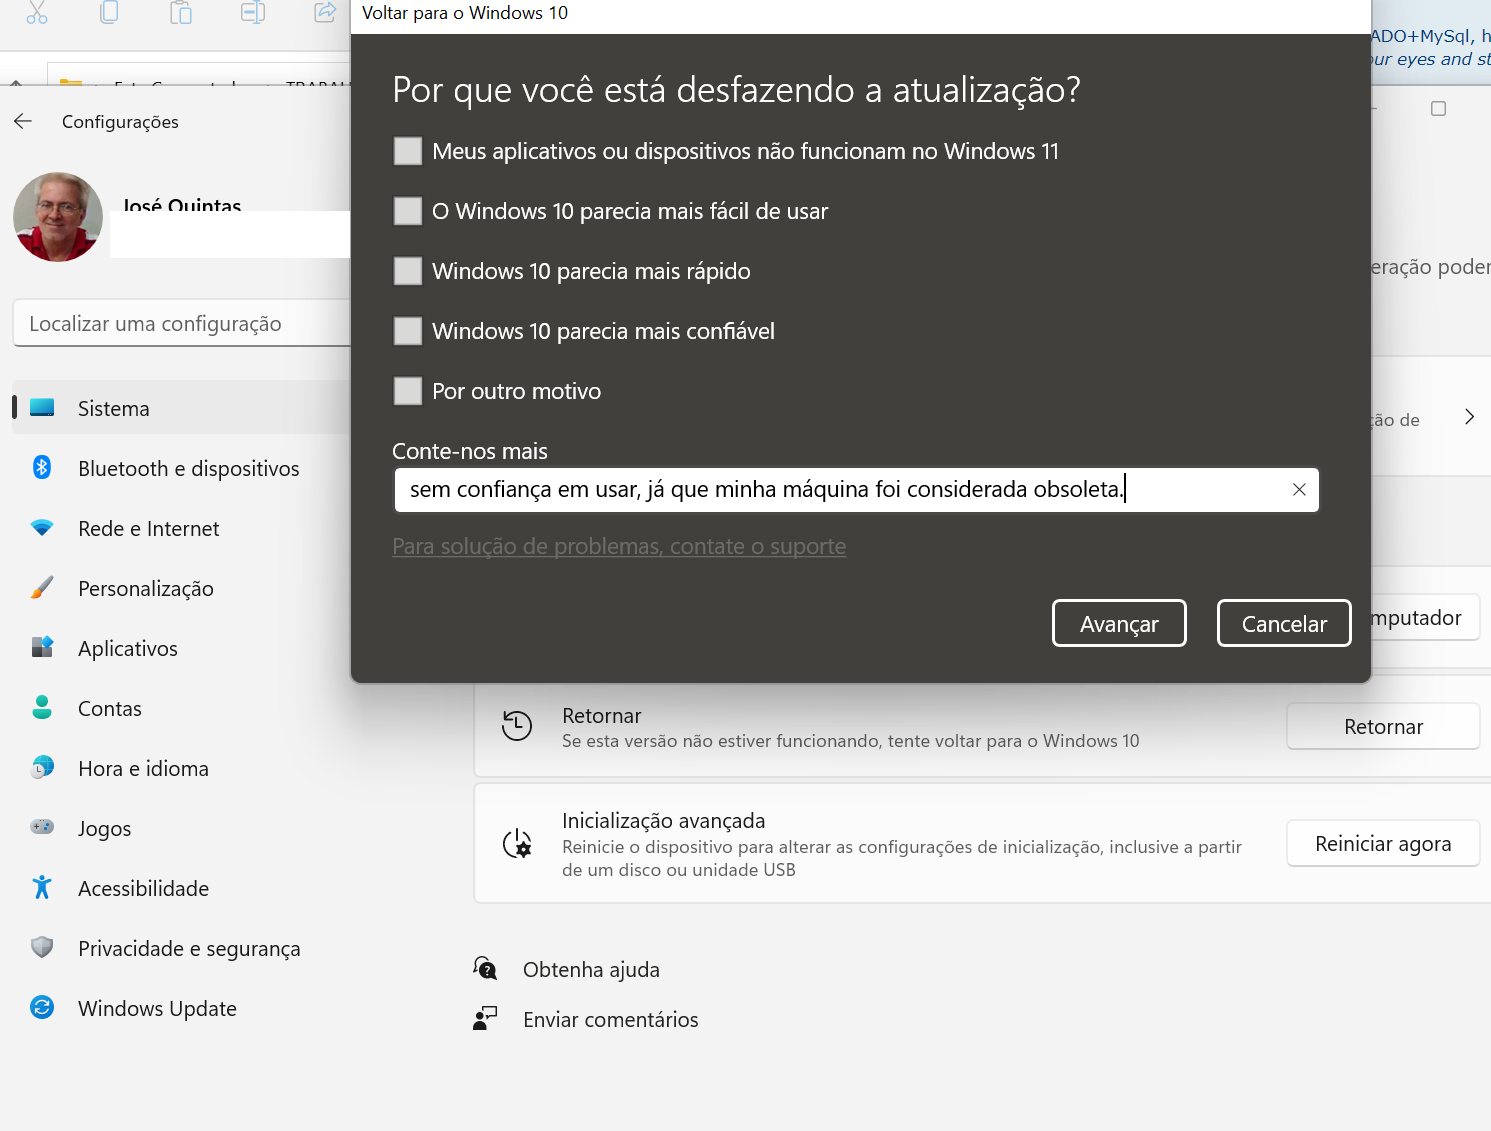Click the Privacidade e segurança shield icon

(42, 947)
